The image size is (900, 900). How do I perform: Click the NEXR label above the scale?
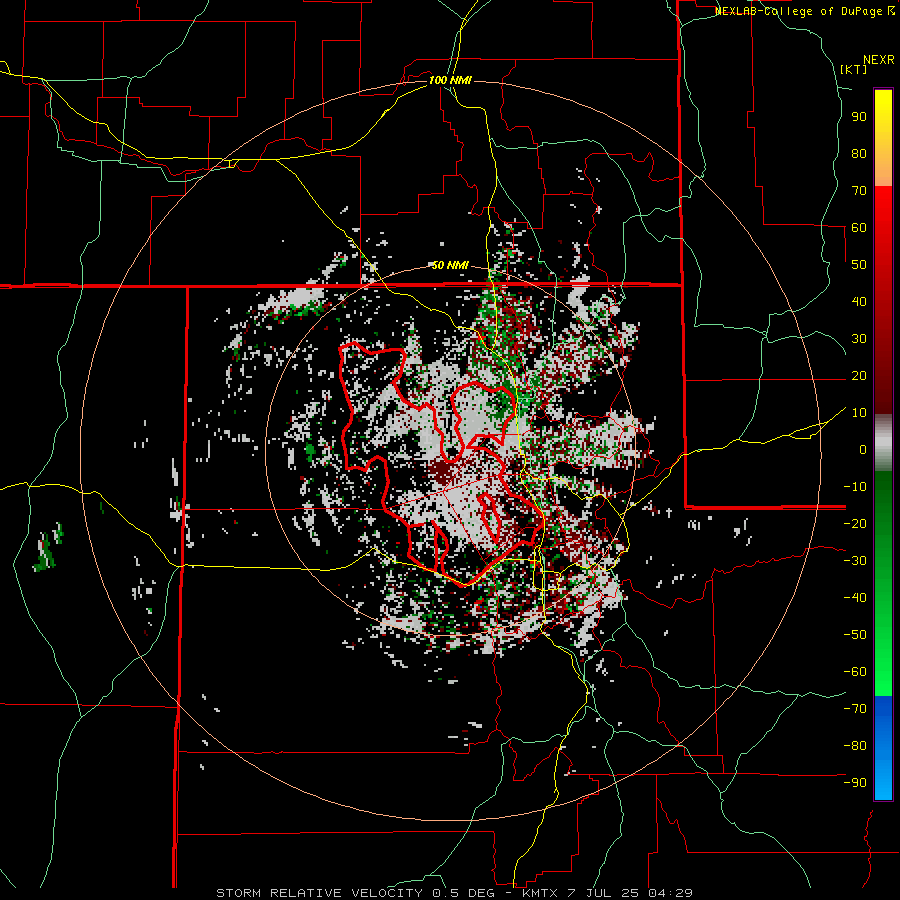click(879, 60)
